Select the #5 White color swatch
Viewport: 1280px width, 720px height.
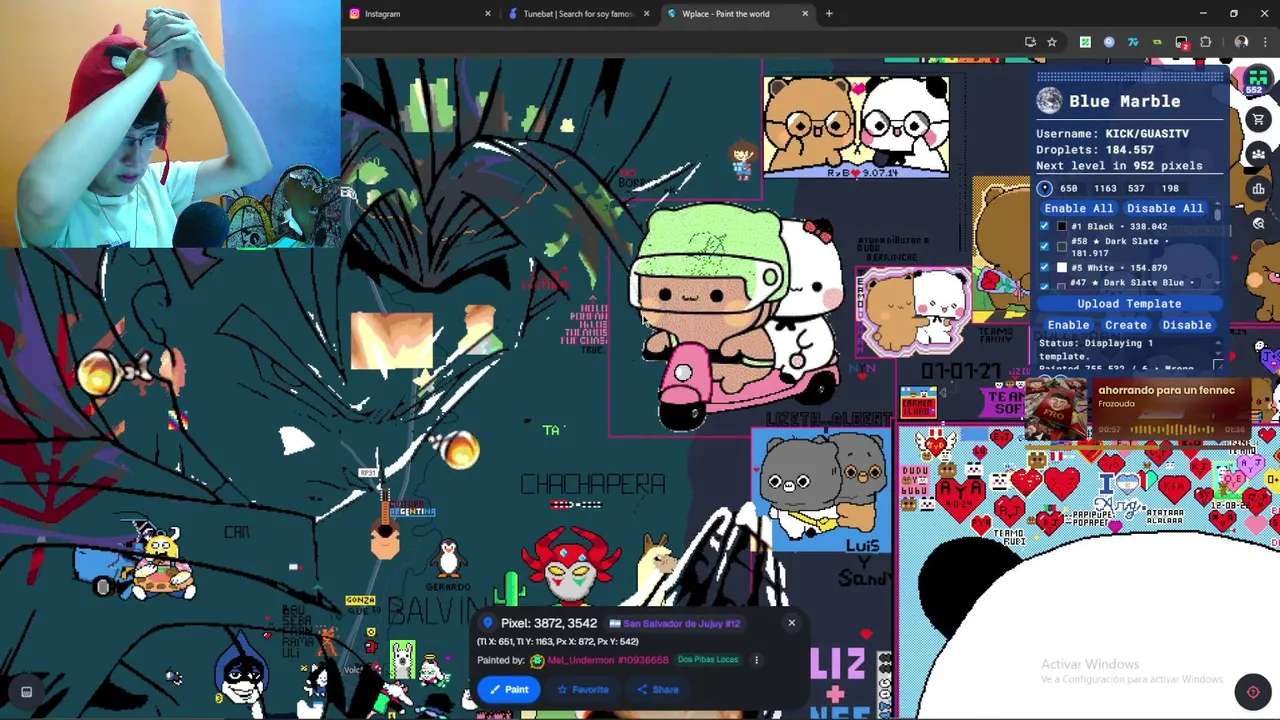[x=1062, y=267]
